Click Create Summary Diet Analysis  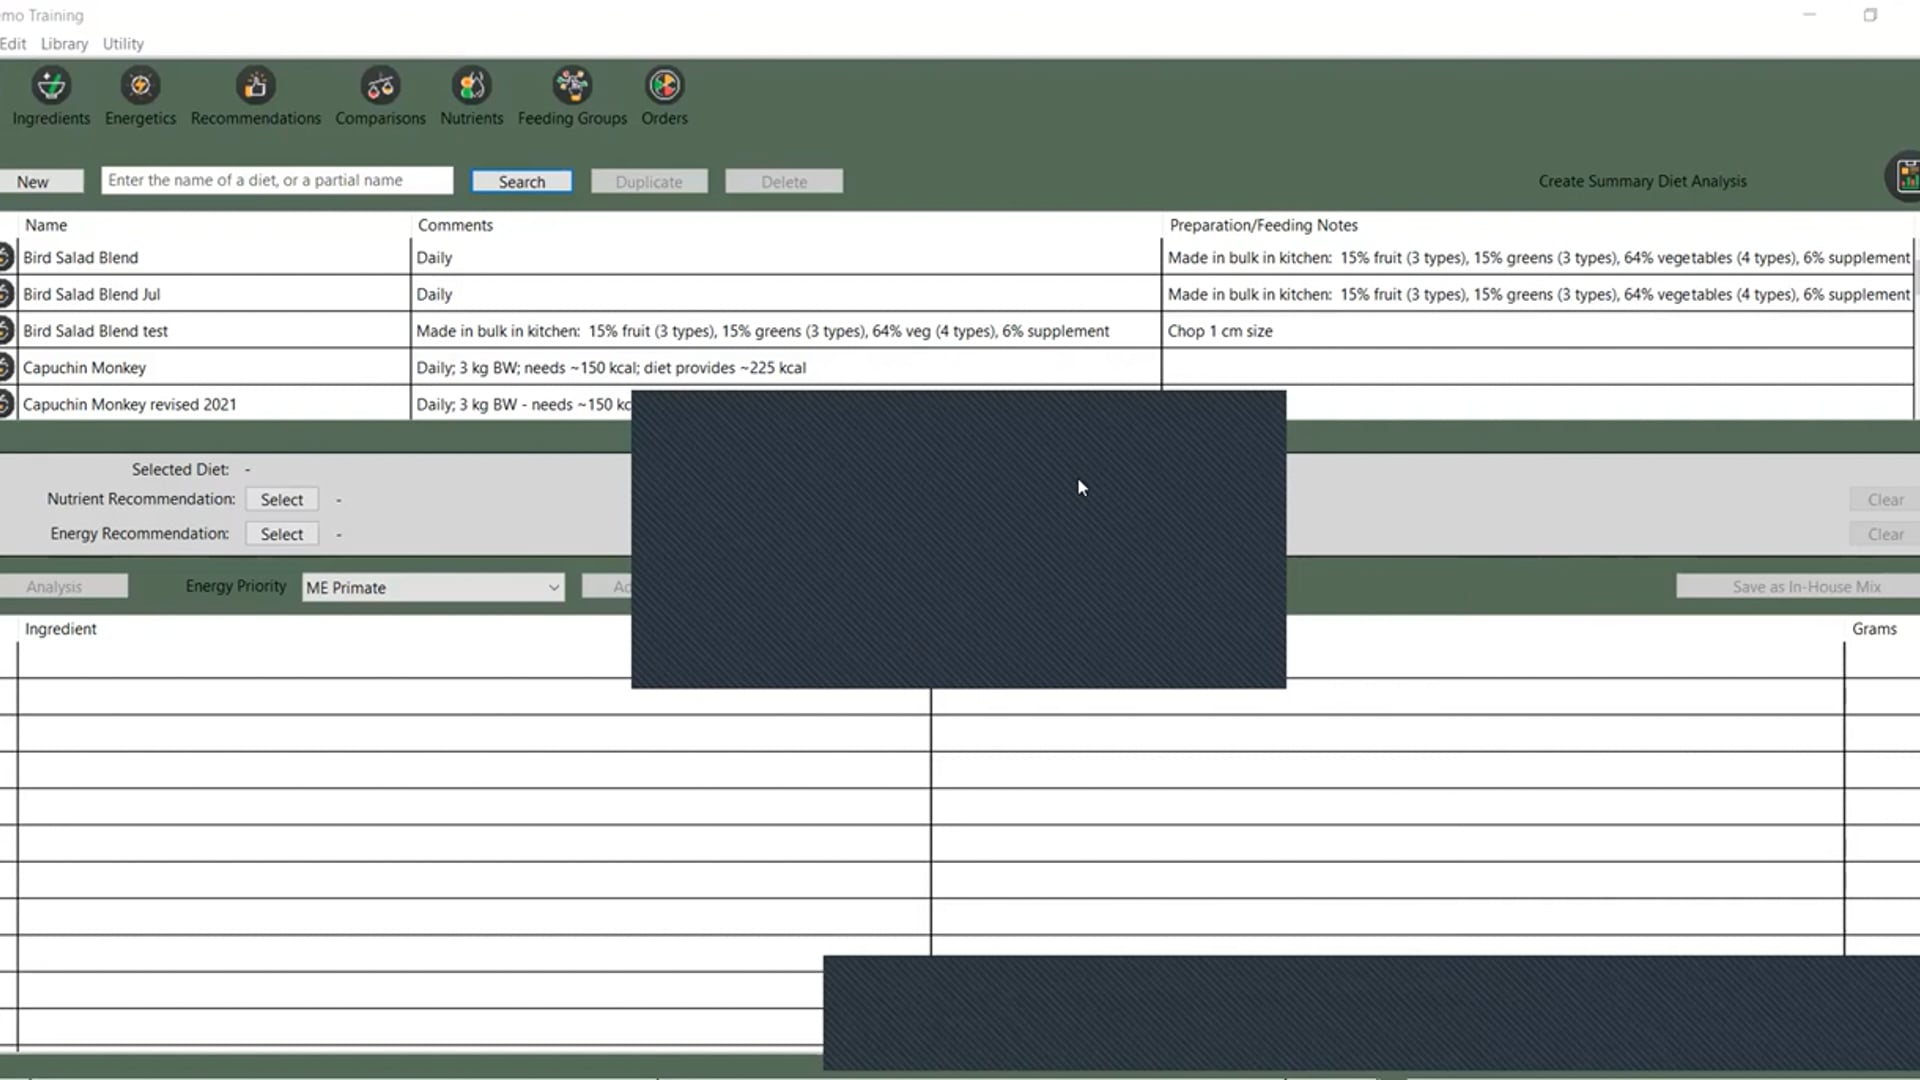(1642, 181)
